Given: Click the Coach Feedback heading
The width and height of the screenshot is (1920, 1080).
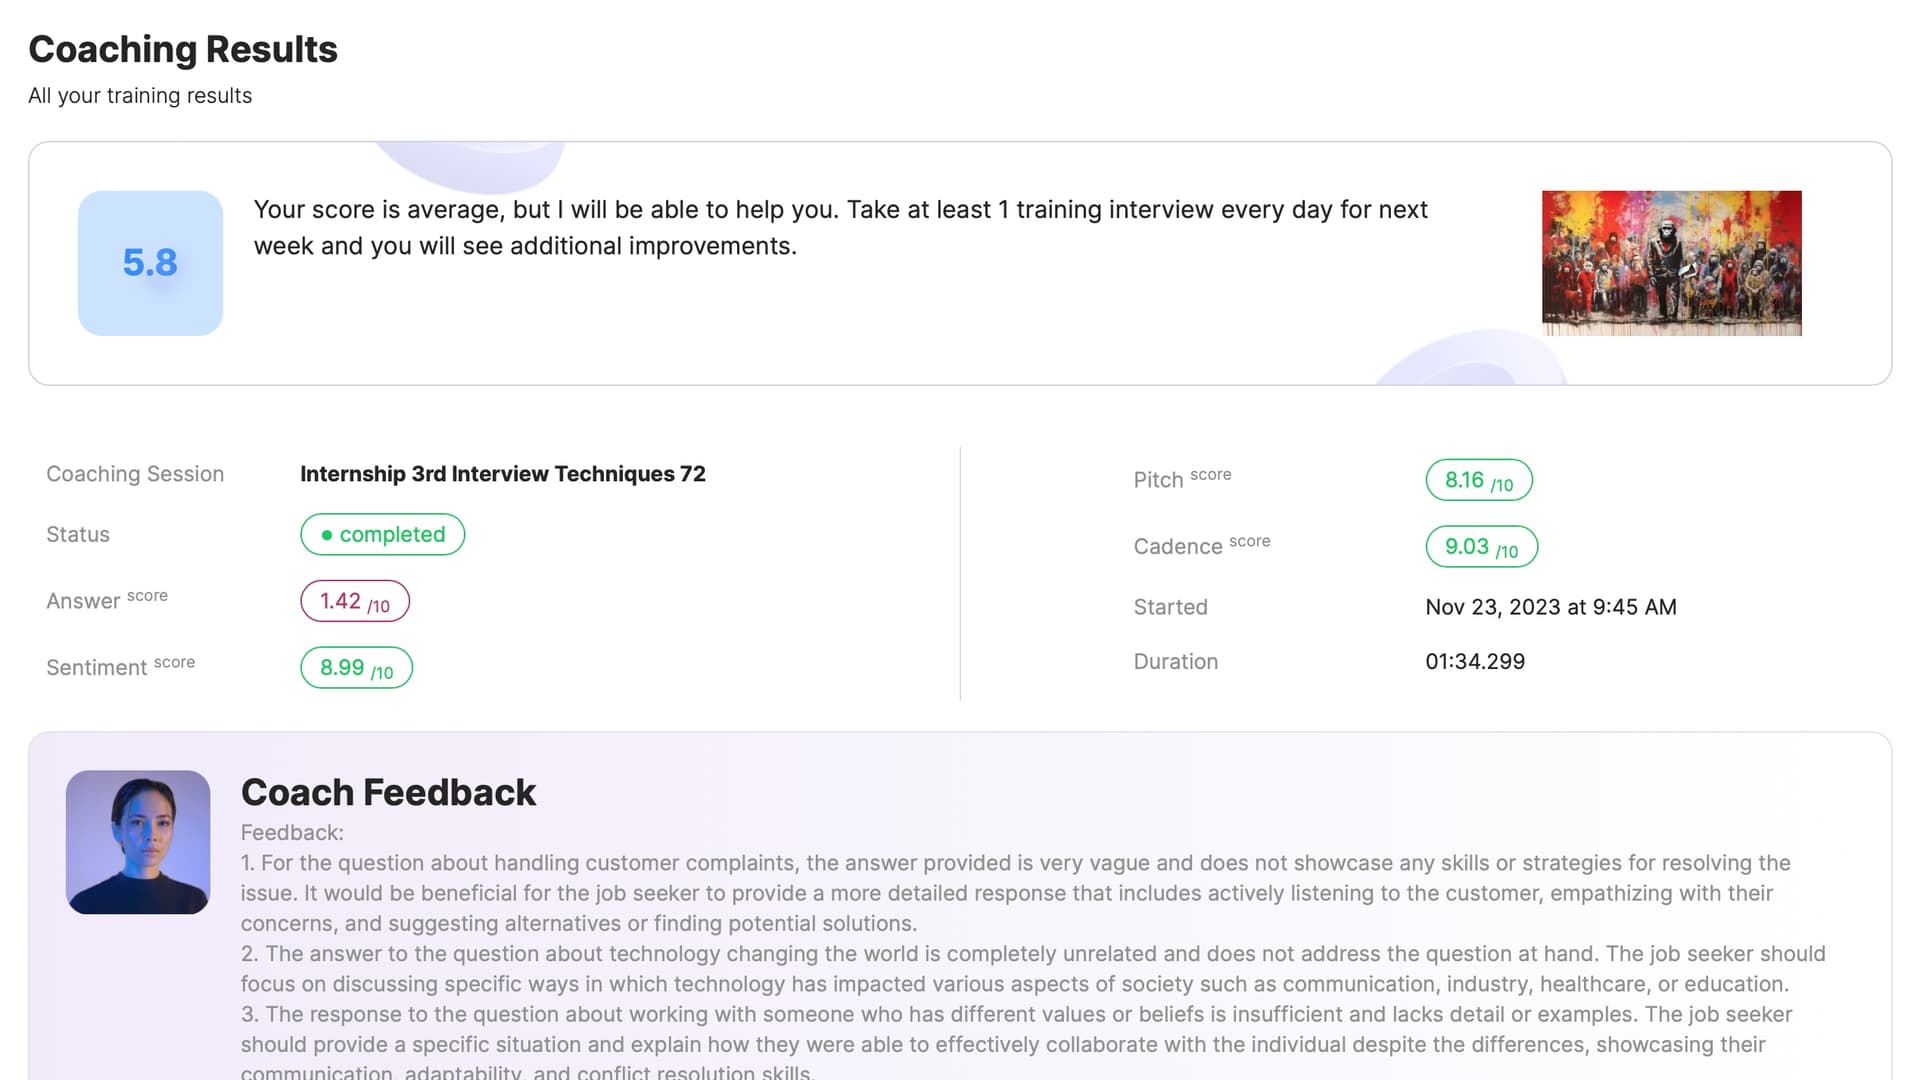Looking at the screenshot, I should [388, 792].
